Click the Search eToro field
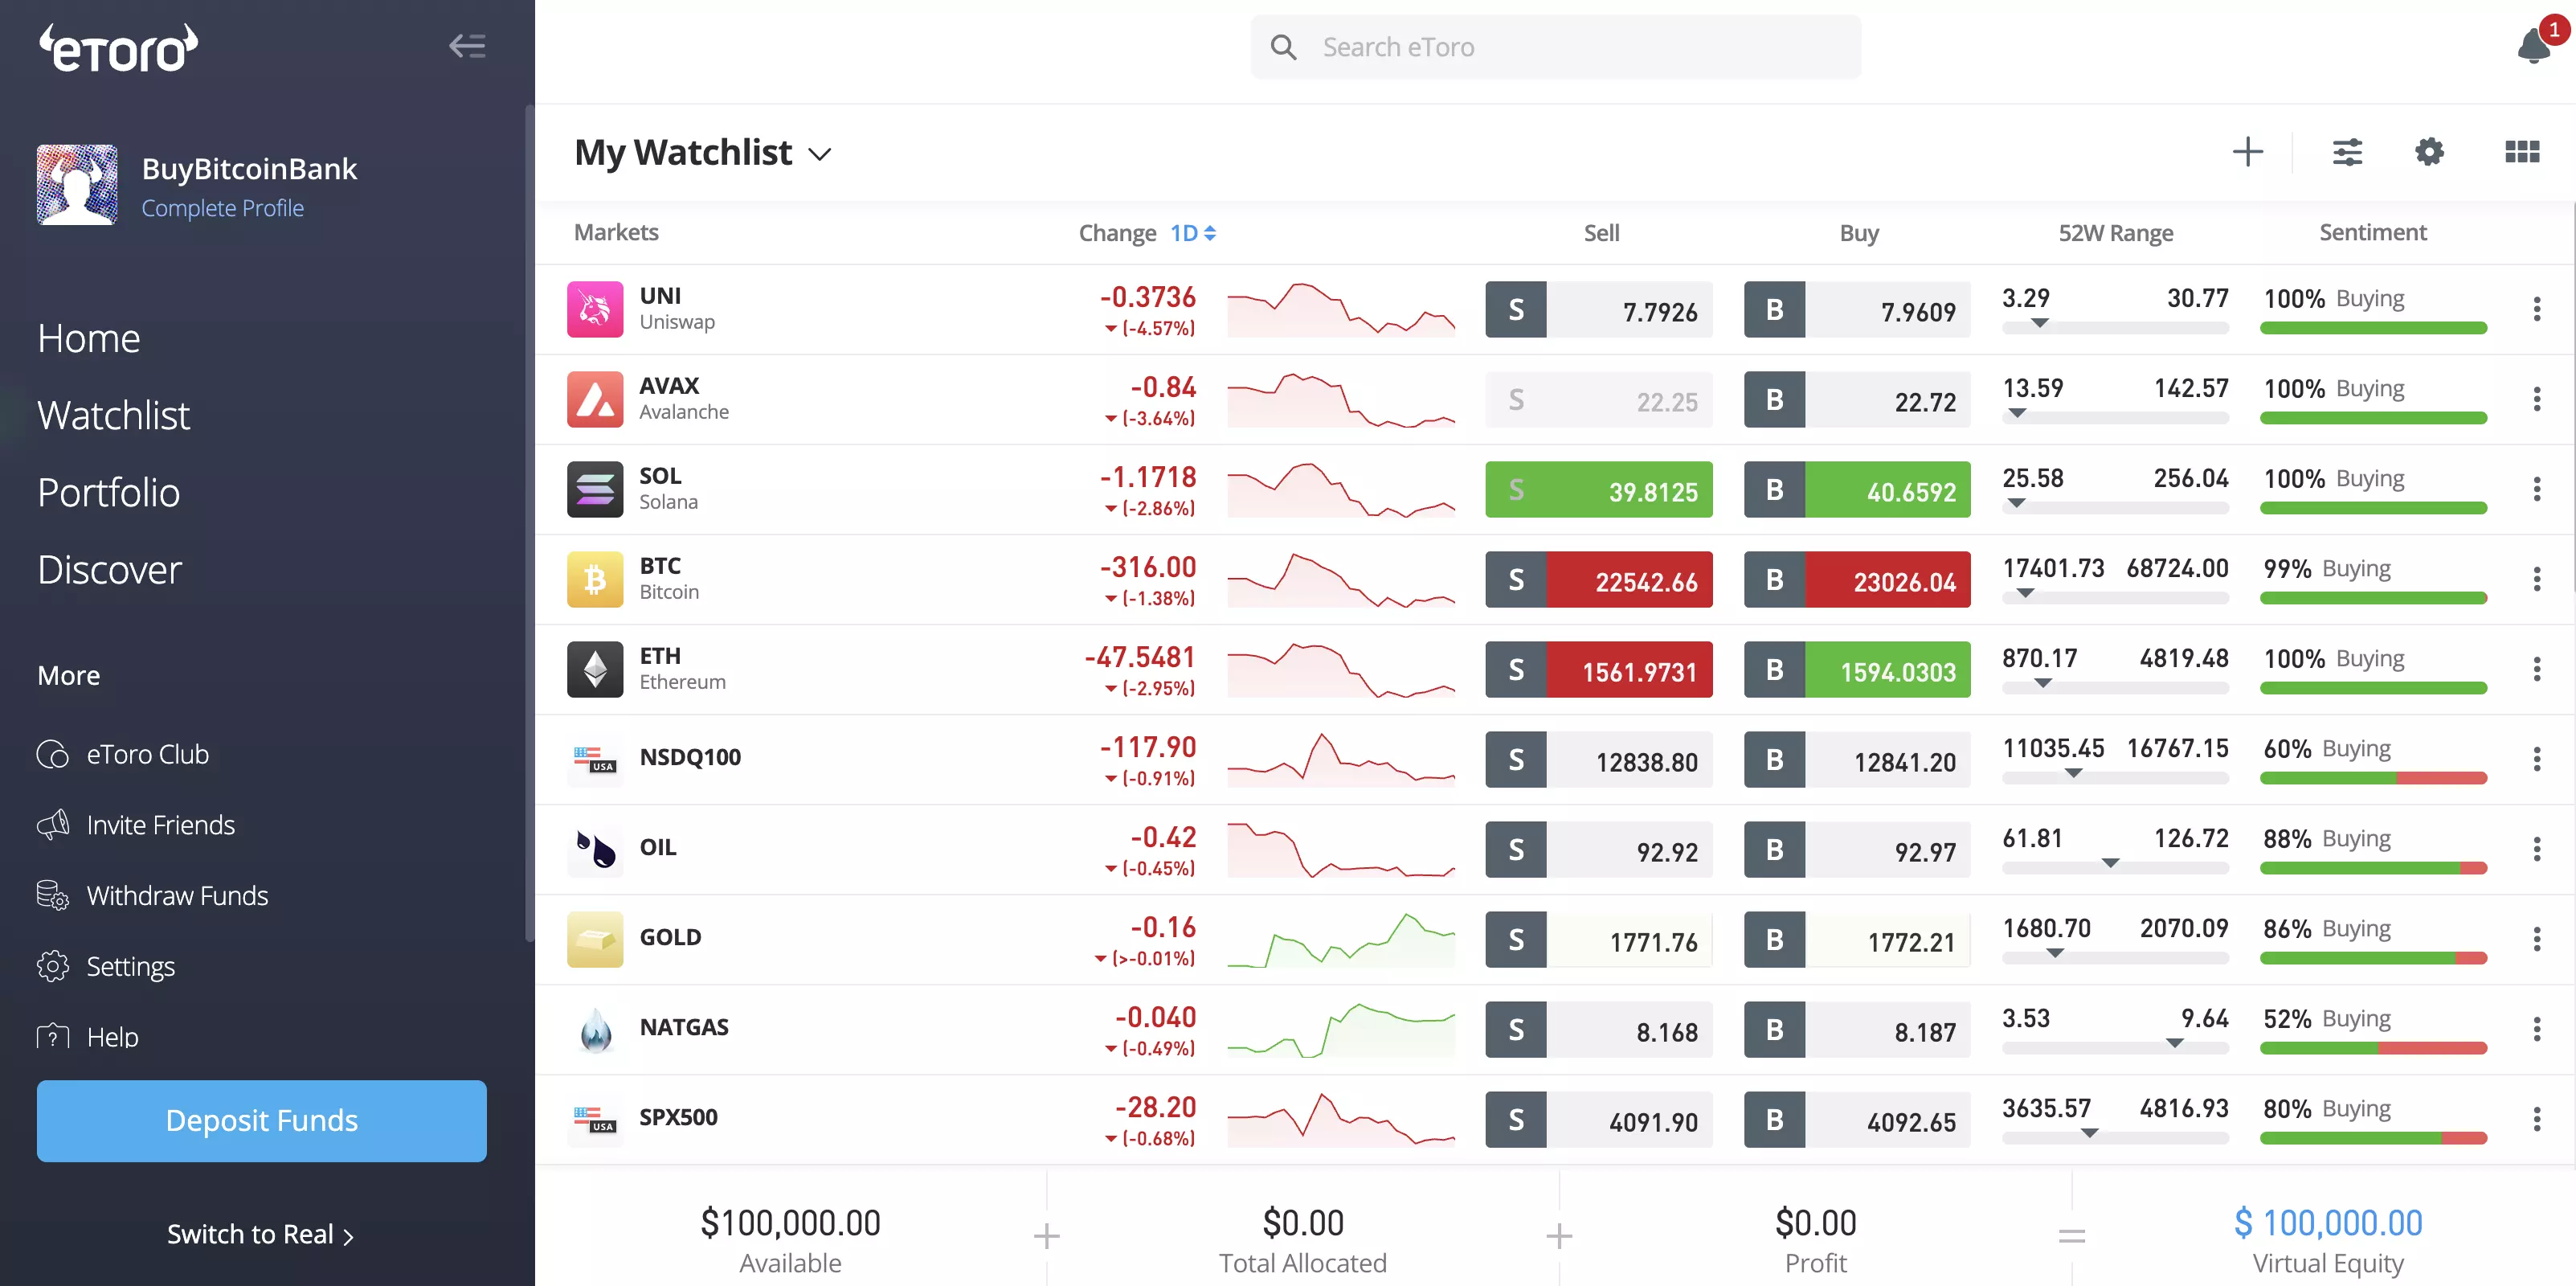 (x=1555, y=47)
